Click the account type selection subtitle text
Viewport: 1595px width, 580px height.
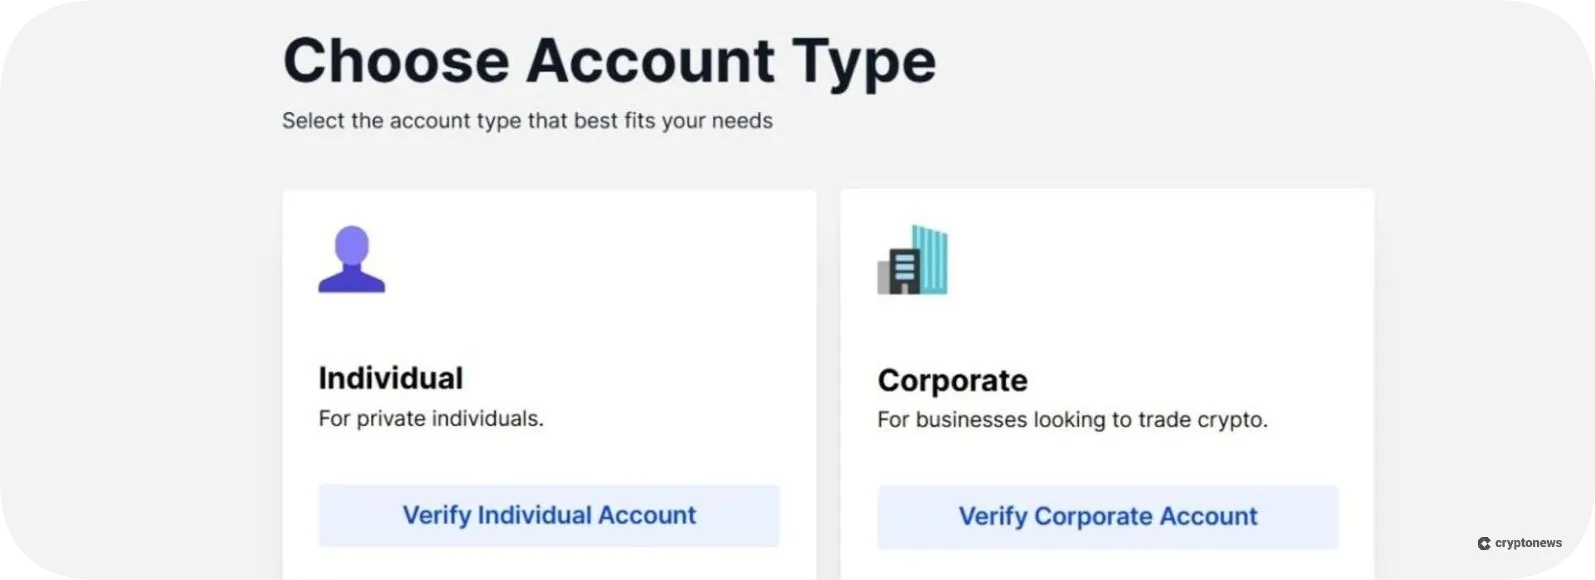click(528, 120)
